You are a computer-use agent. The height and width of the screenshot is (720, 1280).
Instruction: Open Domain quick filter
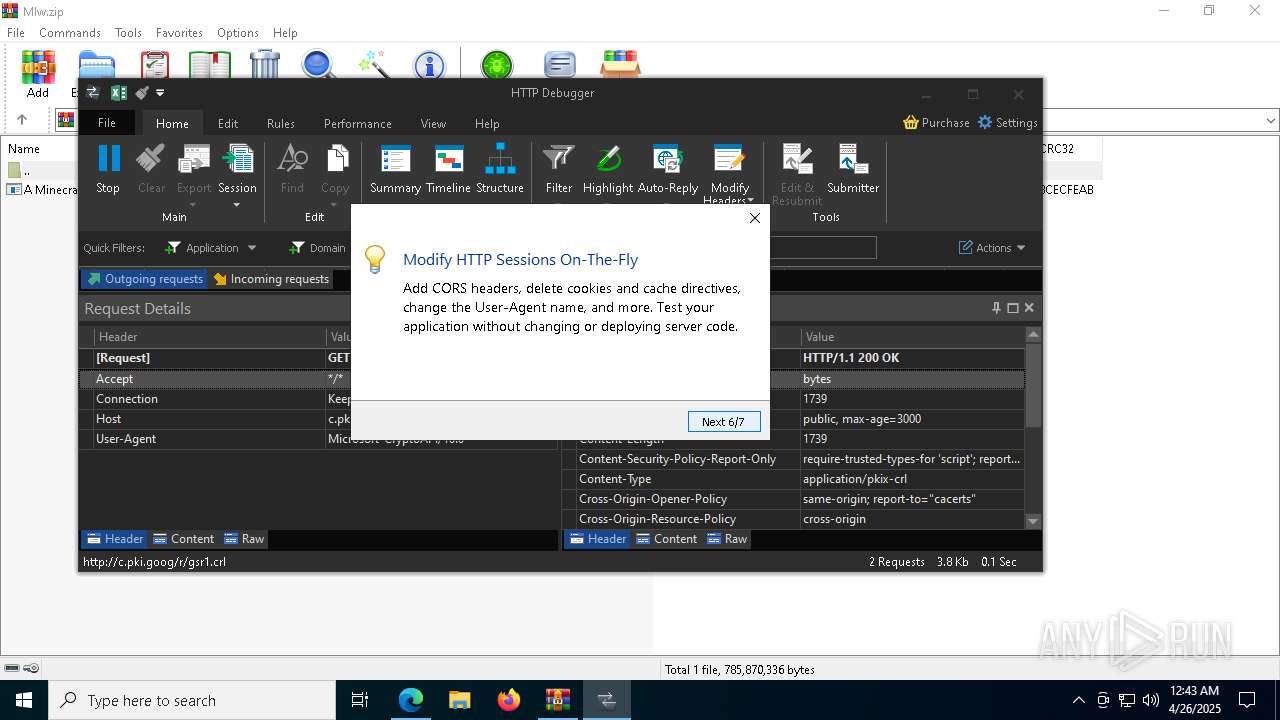pos(317,248)
